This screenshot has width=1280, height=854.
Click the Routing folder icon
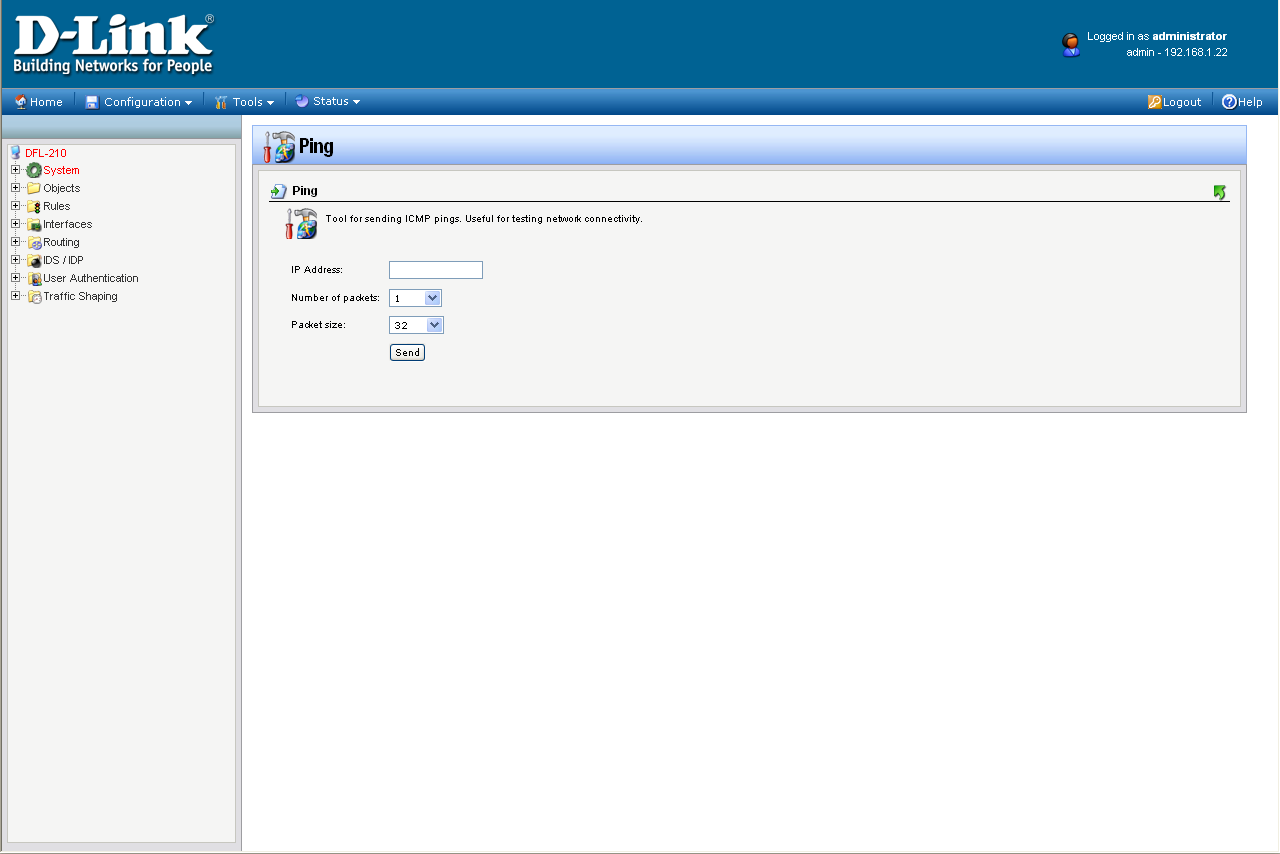tap(34, 242)
